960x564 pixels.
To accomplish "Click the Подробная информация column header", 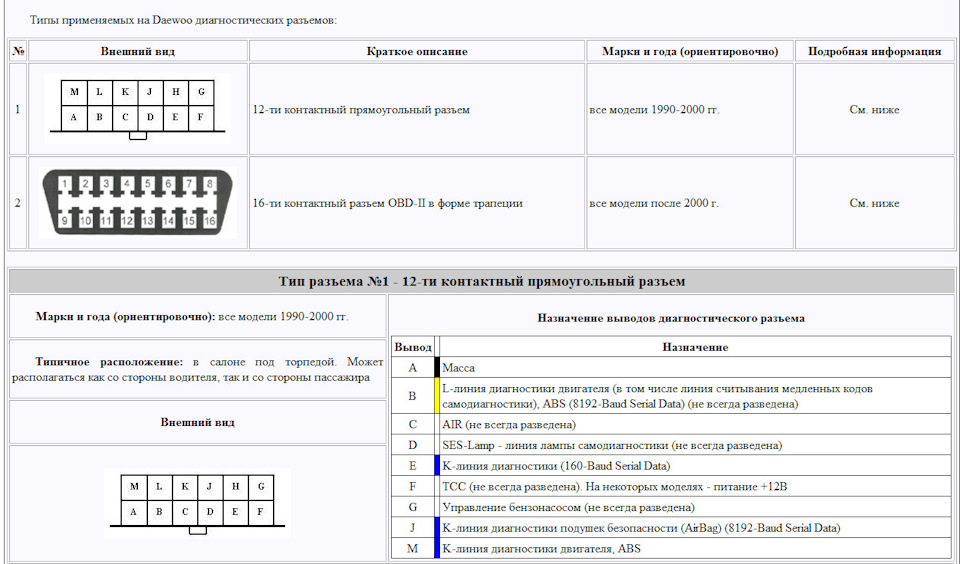I will click(874, 51).
